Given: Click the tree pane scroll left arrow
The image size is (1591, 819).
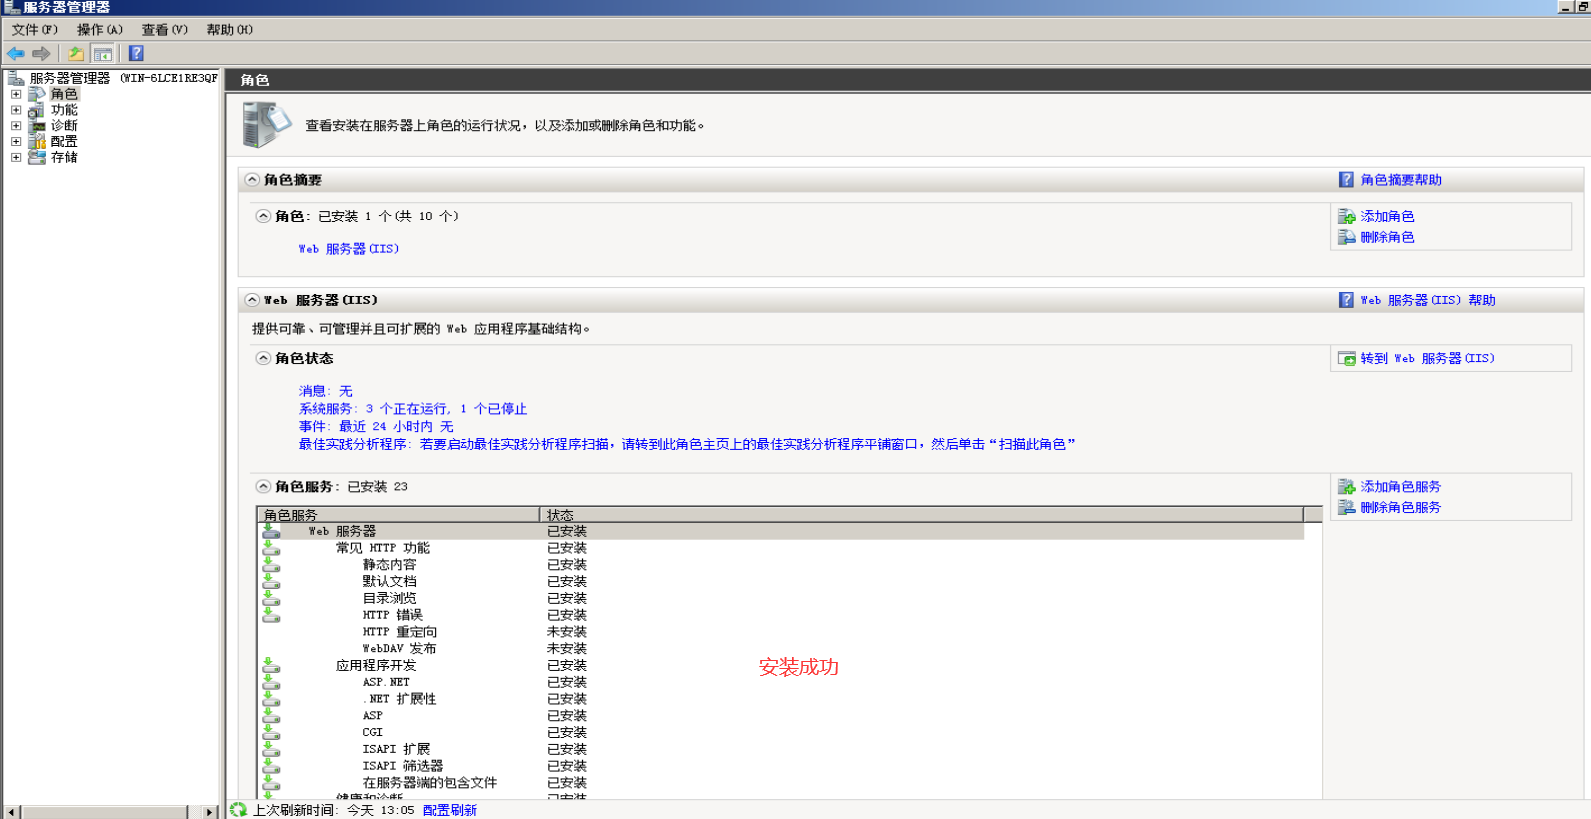Looking at the screenshot, I should point(12,812).
